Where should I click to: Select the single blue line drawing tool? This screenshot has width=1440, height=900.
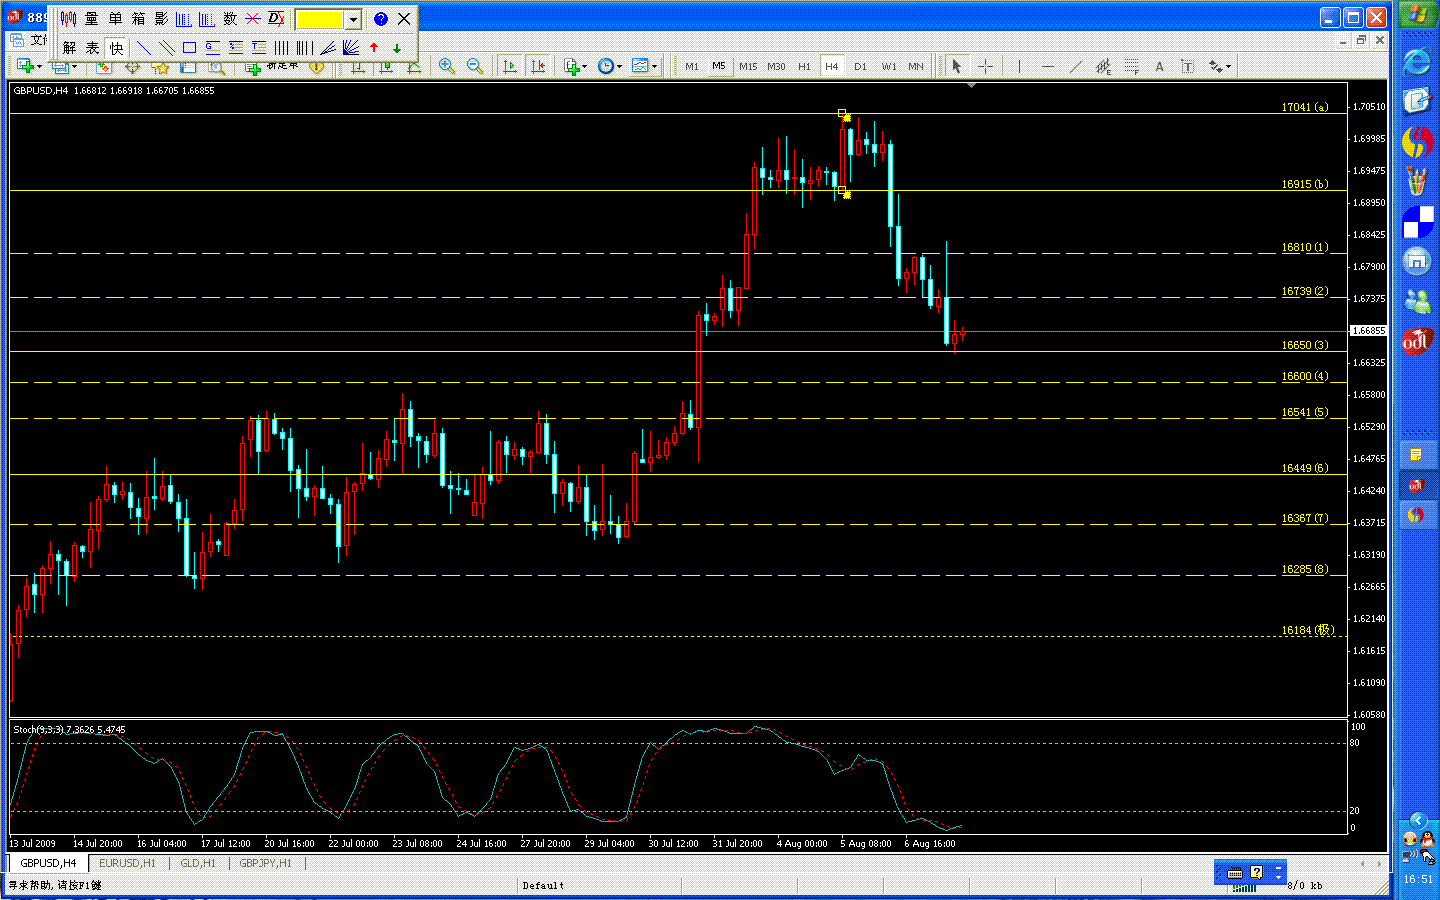pos(144,47)
